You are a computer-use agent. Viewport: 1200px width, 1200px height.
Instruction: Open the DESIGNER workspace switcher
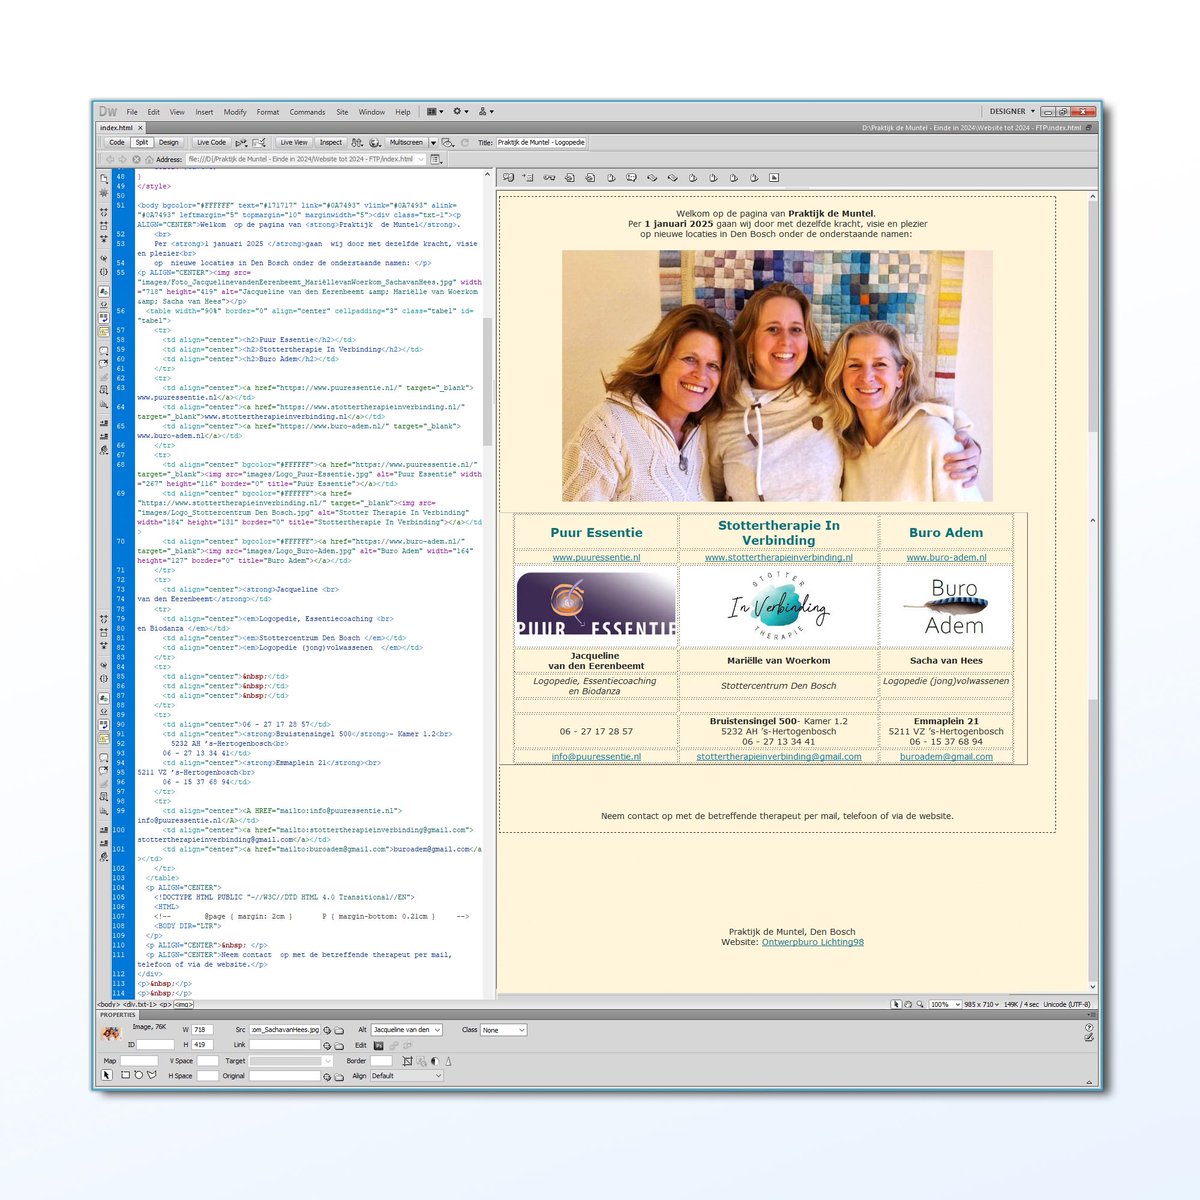[1013, 111]
